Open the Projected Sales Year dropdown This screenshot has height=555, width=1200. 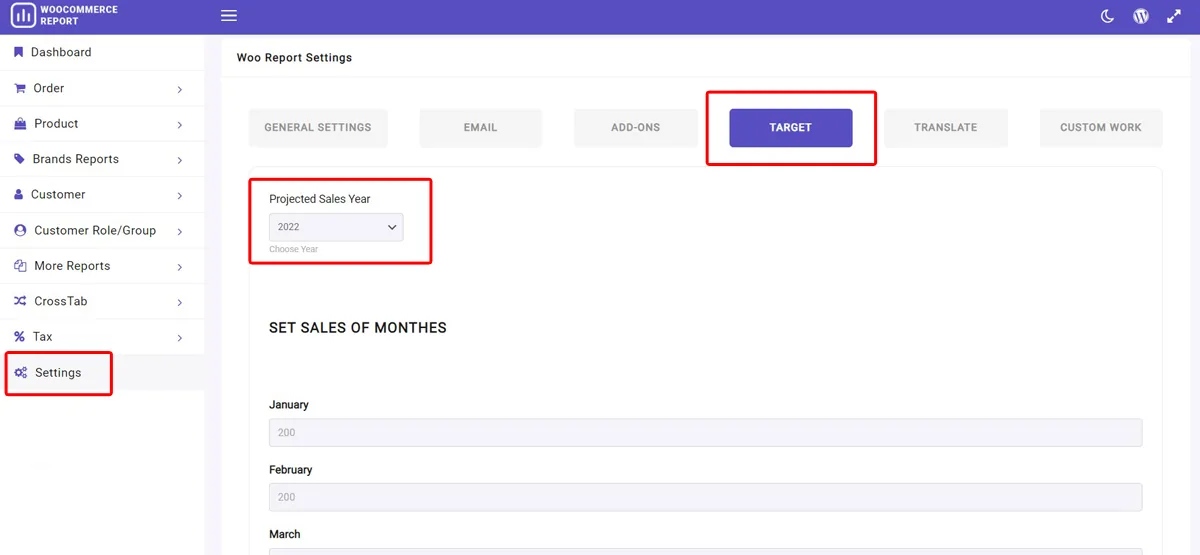pyautogui.click(x=336, y=227)
